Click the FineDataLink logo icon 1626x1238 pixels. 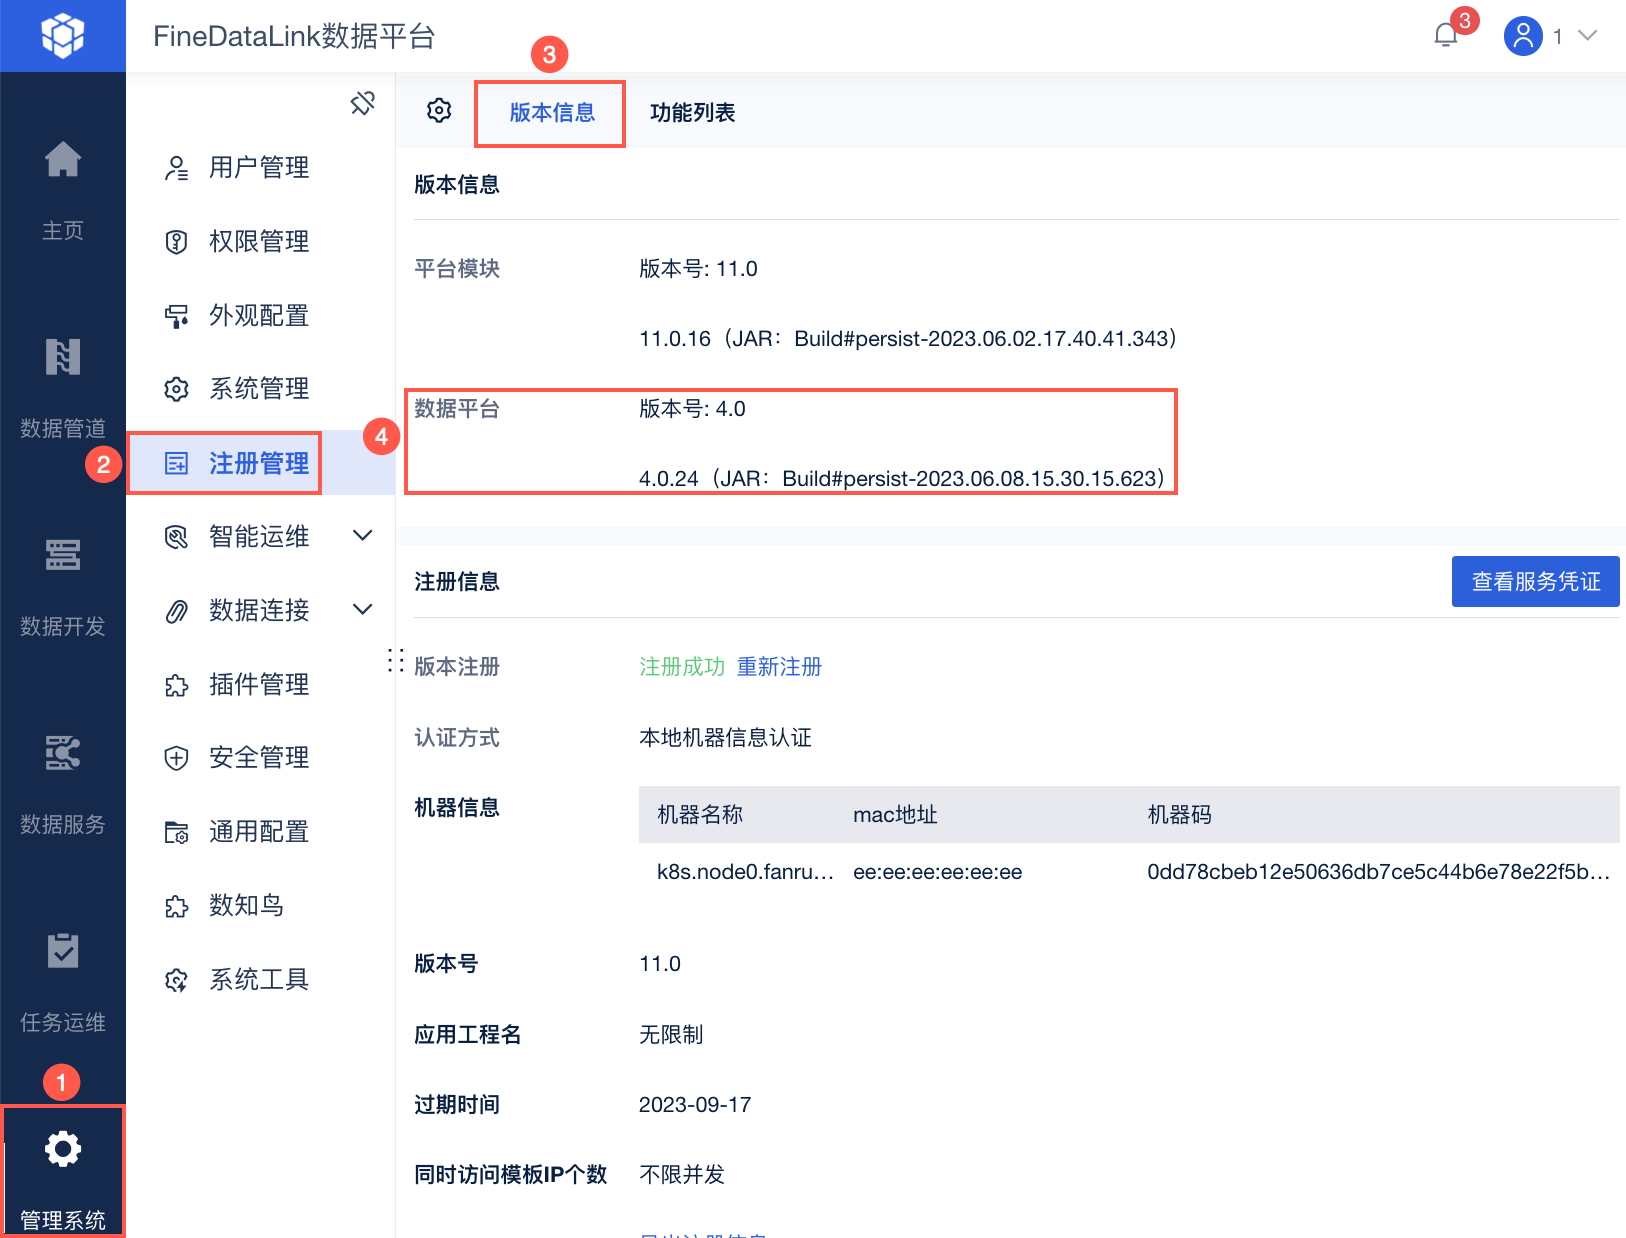[62, 36]
